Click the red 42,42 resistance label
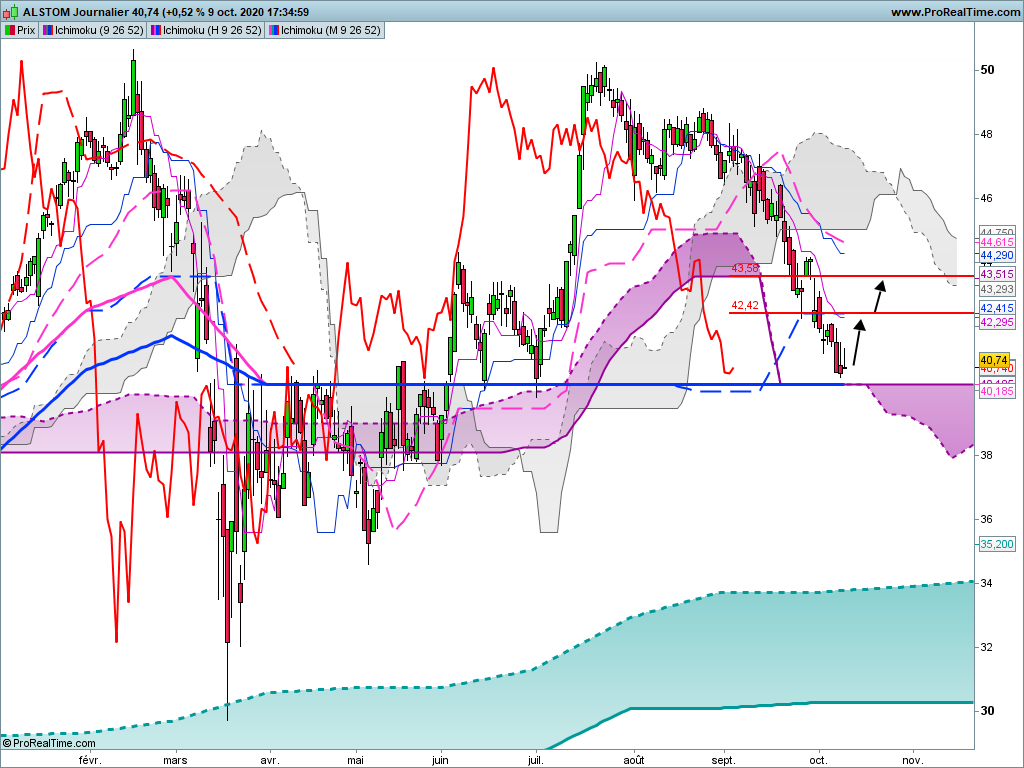 pyautogui.click(x=745, y=305)
